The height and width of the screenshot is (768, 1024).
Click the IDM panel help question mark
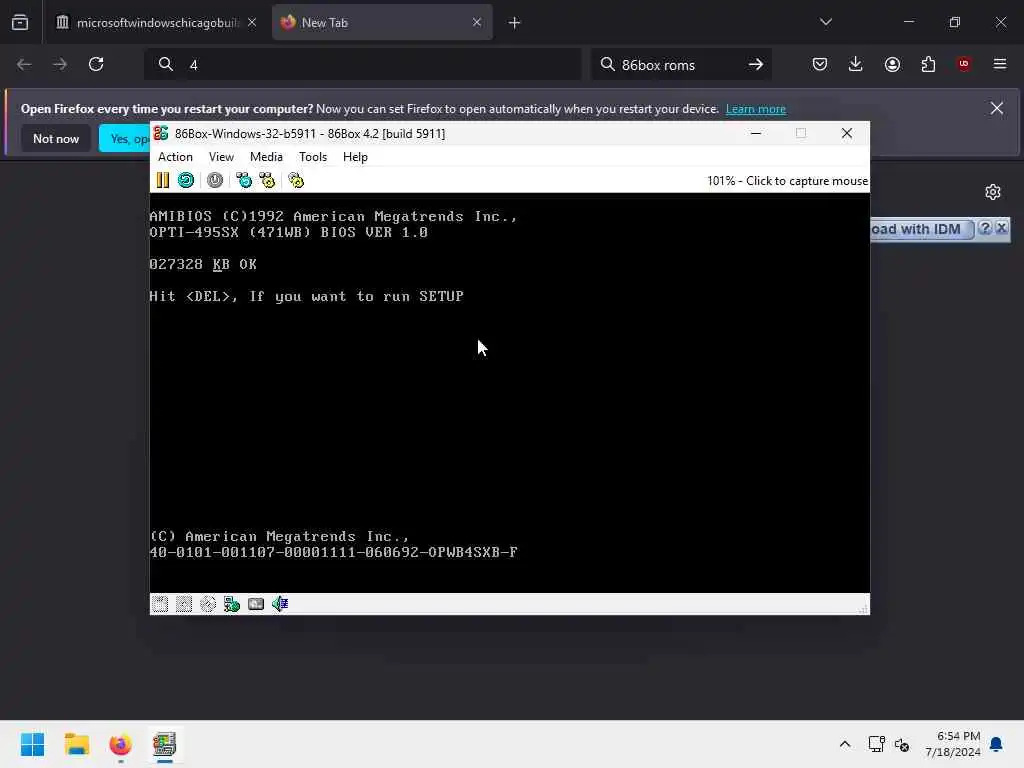point(985,228)
